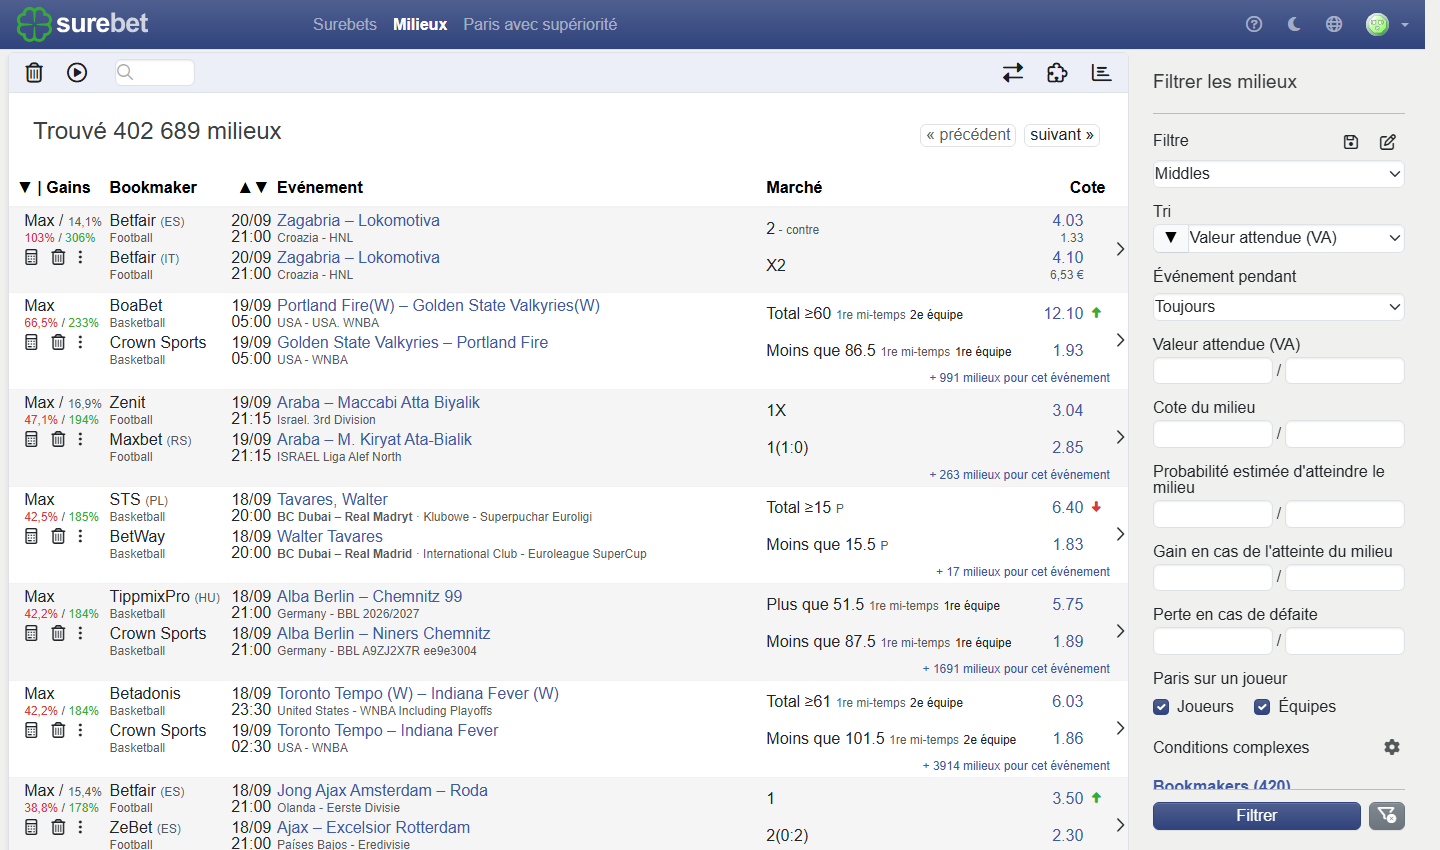
Task: Click the Cote du milieu maximum field
Action: [x=1345, y=434]
